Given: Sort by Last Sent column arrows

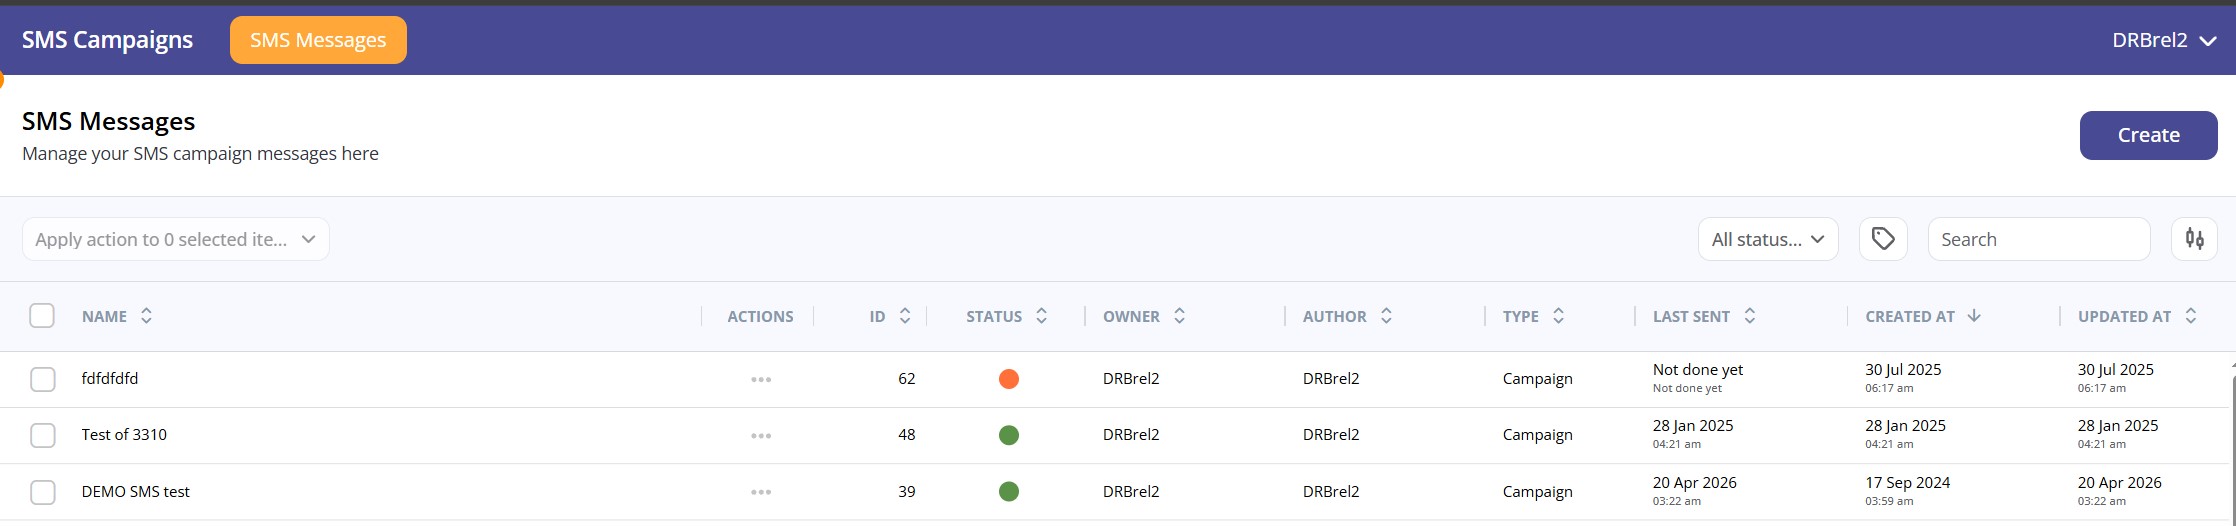Looking at the screenshot, I should 1749,316.
